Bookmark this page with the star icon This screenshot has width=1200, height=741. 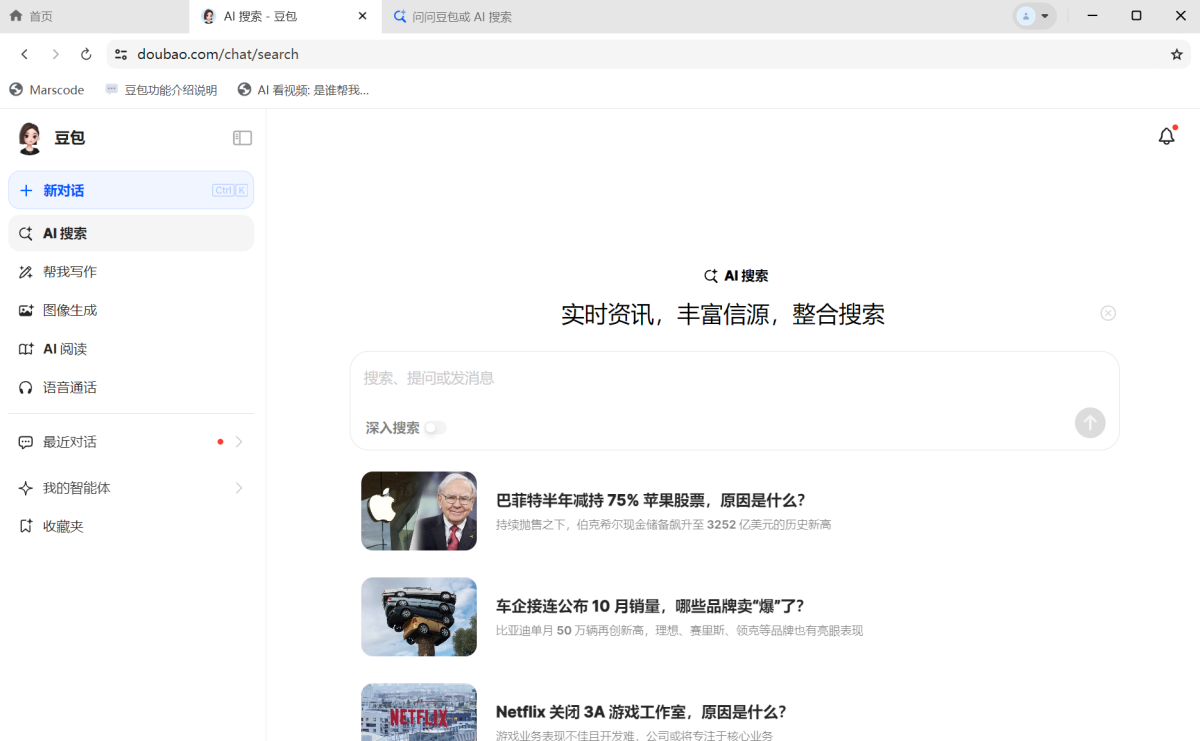click(1176, 54)
